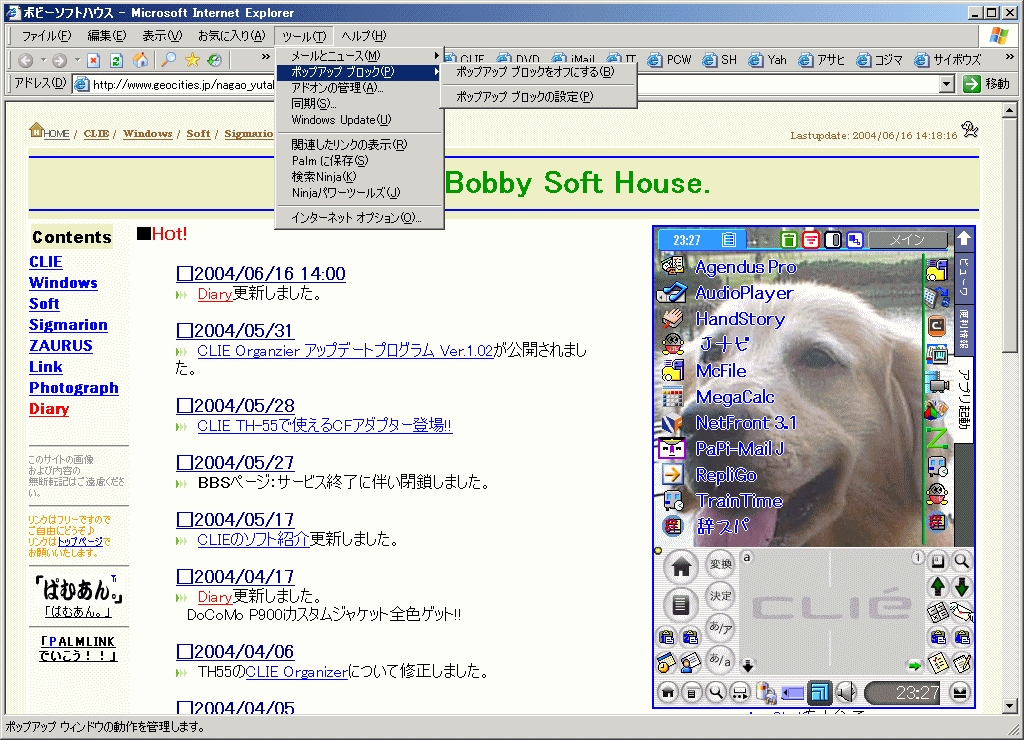The width and height of the screenshot is (1024, 740).
Task: Open the CLIE Organzier update program link
Action: click(344, 350)
